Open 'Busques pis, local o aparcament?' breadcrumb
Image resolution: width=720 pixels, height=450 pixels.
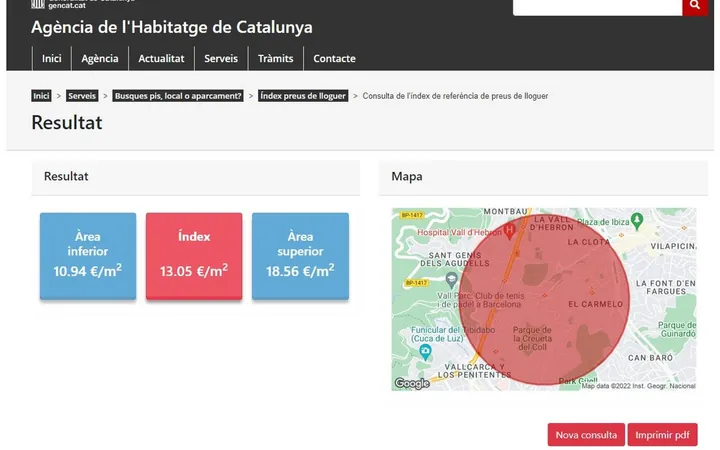pos(178,96)
